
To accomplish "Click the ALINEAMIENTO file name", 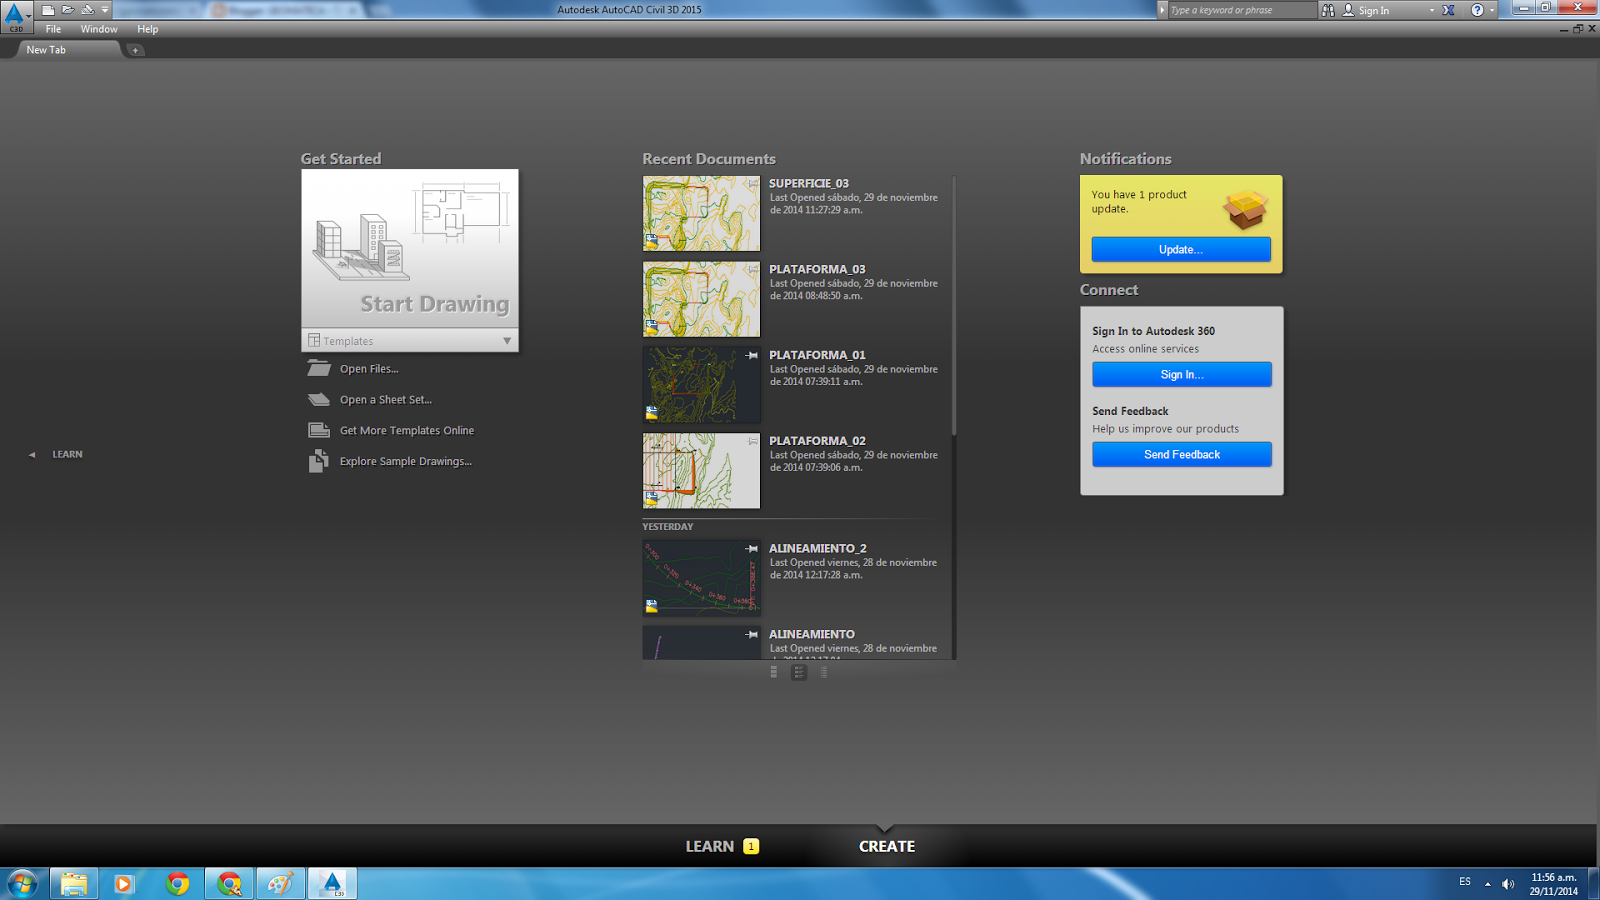I will coord(812,634).
